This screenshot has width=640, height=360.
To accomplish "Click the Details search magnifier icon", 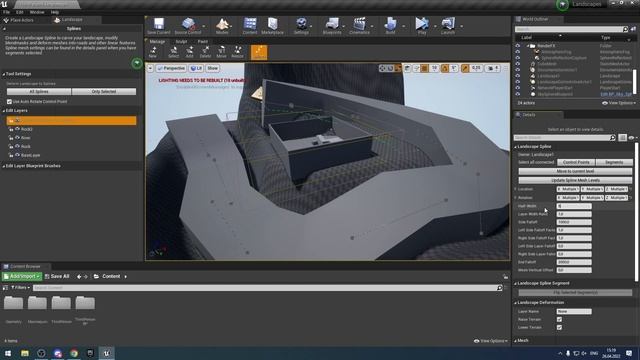I will pos(613,138).
